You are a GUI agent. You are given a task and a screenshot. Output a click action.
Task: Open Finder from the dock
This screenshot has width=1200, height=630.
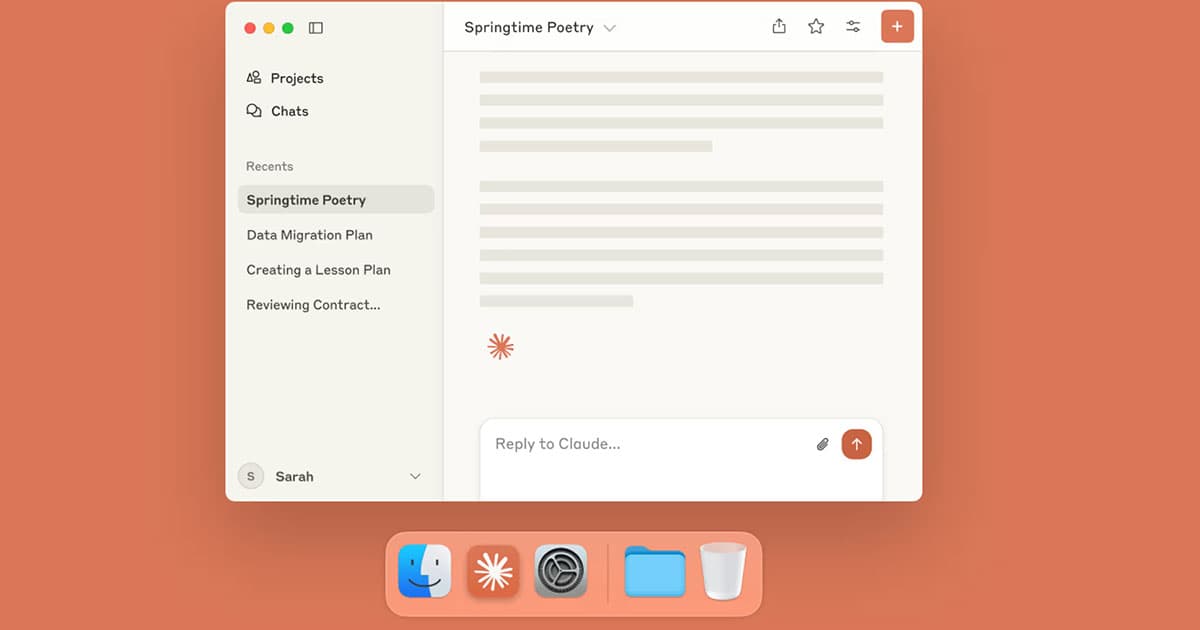coord(425,572)
